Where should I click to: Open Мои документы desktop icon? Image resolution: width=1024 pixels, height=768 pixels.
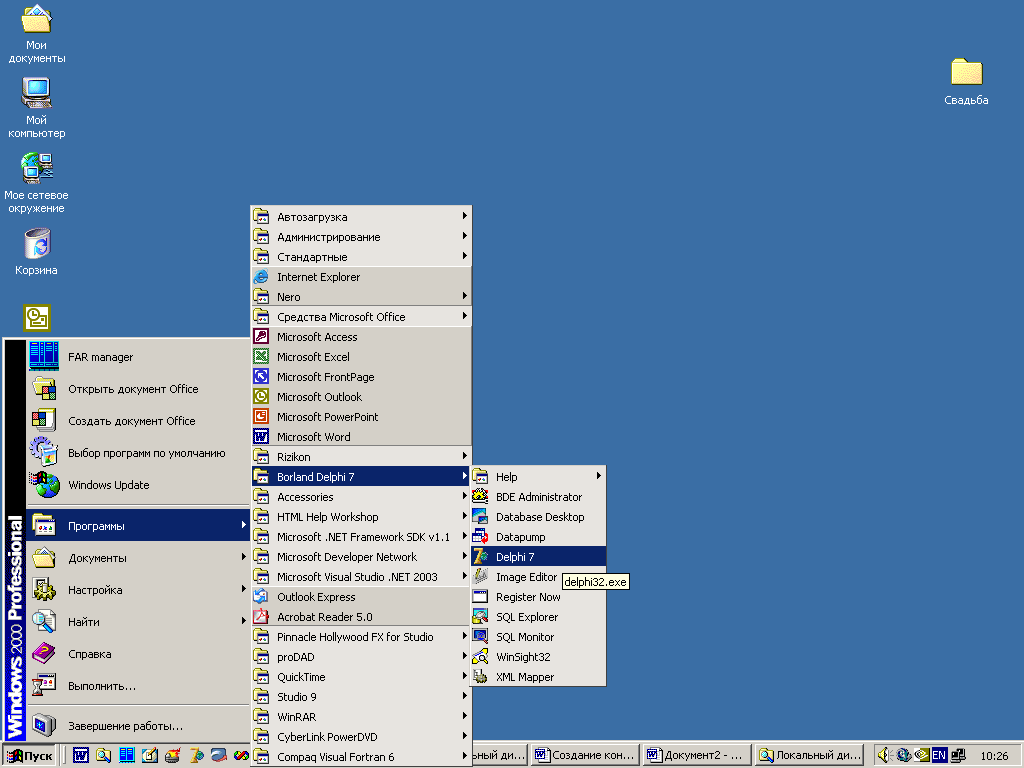coord(36,34)
